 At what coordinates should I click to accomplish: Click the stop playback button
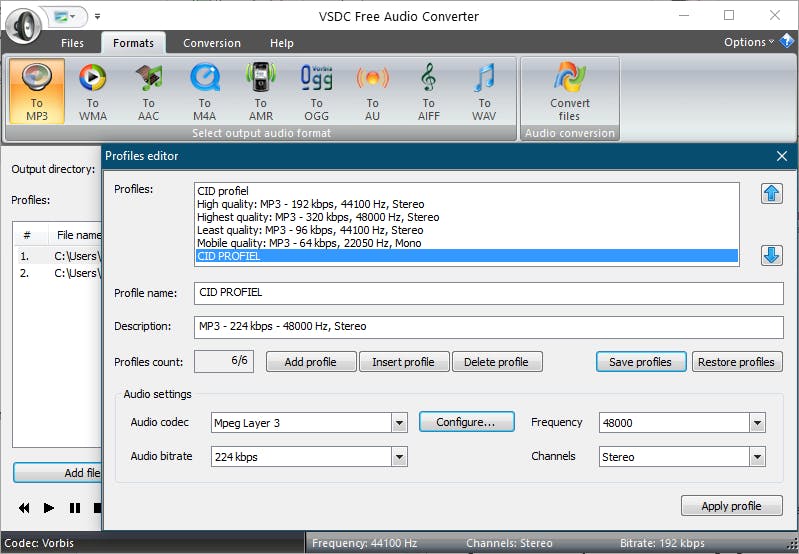(x=97, y=508)
